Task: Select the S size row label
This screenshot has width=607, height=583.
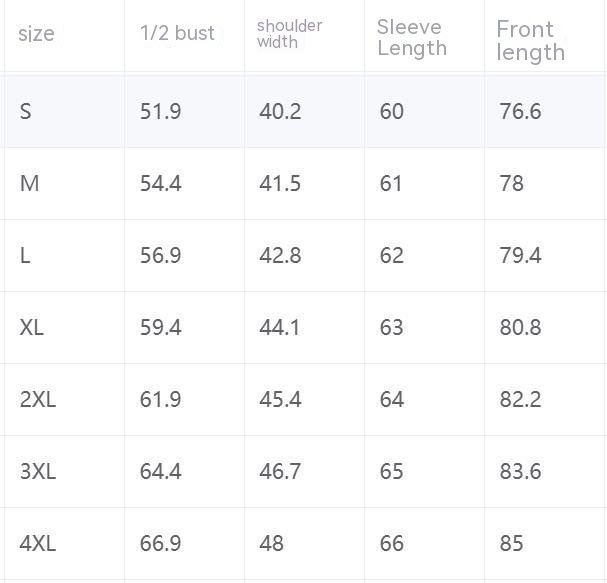Action: (26, 111)
